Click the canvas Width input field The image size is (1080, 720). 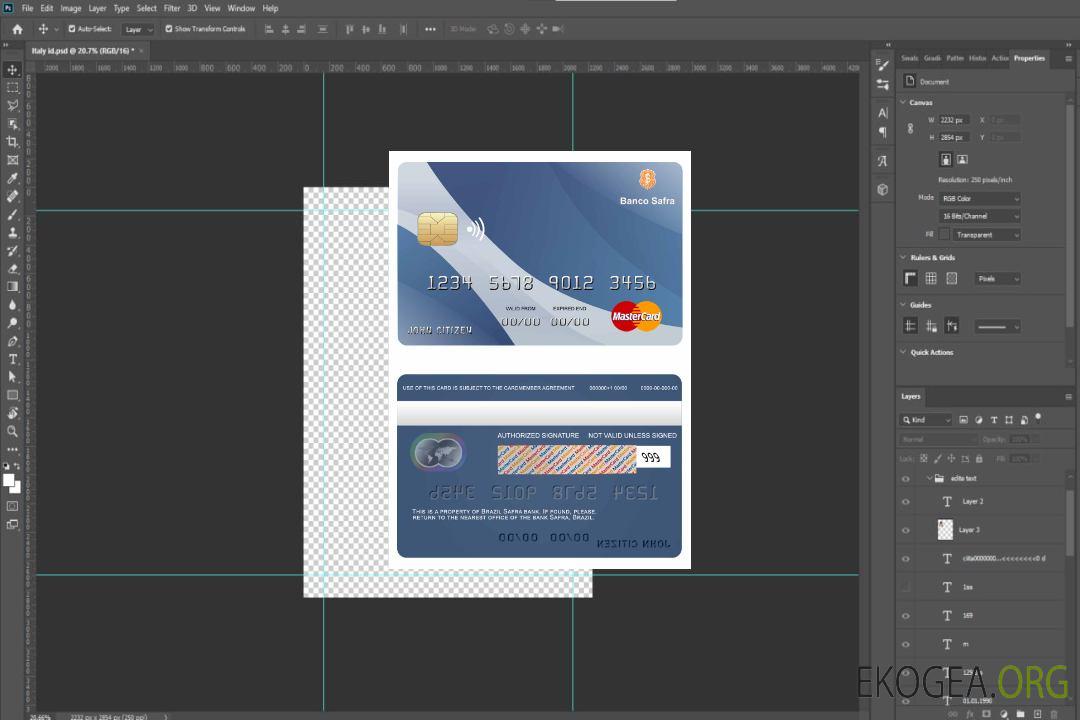tap(954, 120)
